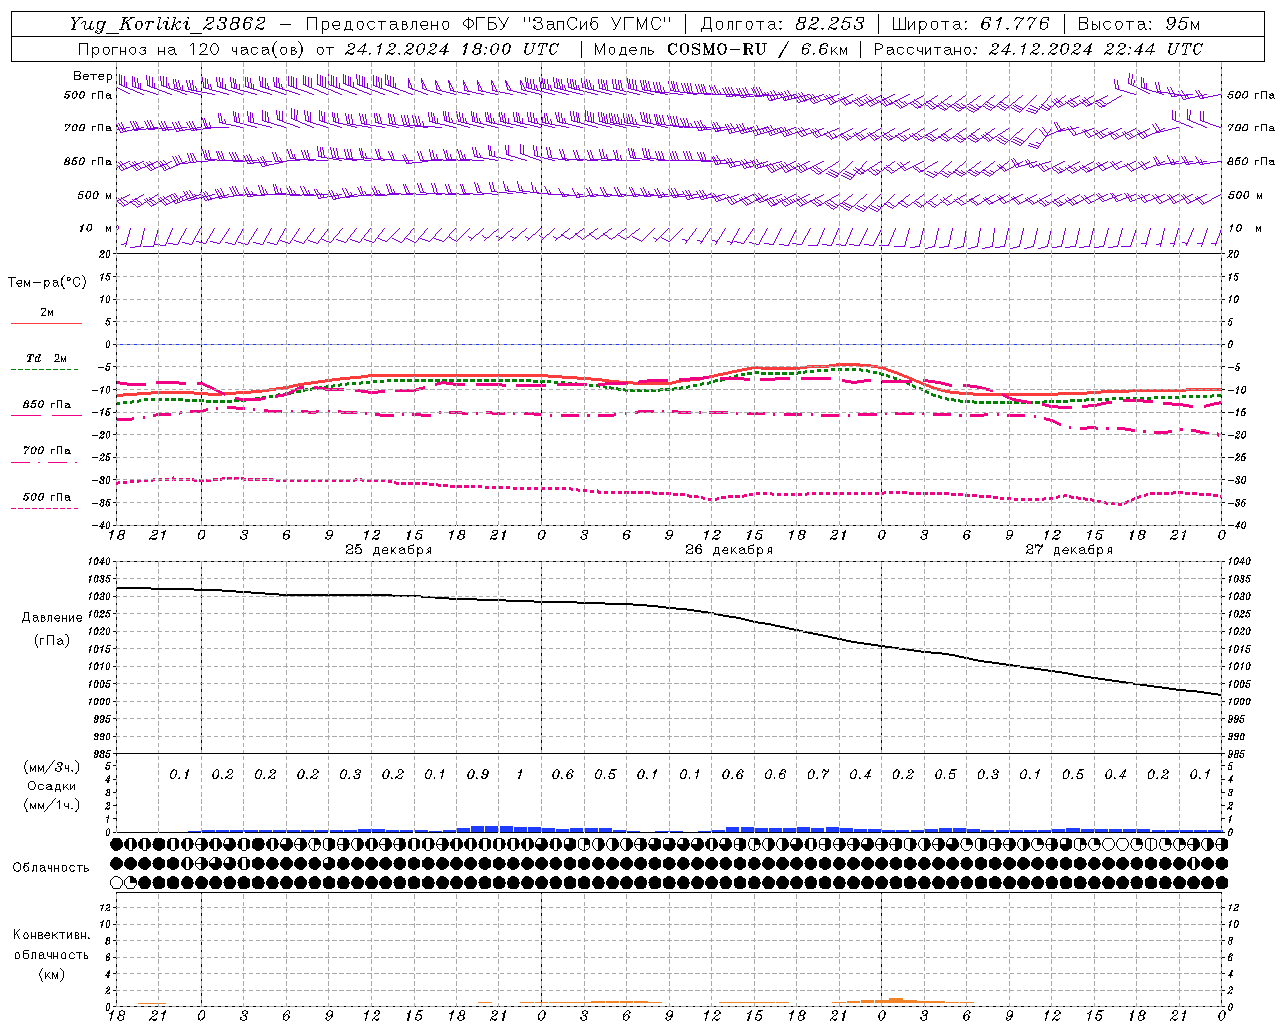Click the computed time Рассчитано: 24.12.2024 22:44 UTC
Viewport: 1280px width, 1024px height.
point(1038,49)
